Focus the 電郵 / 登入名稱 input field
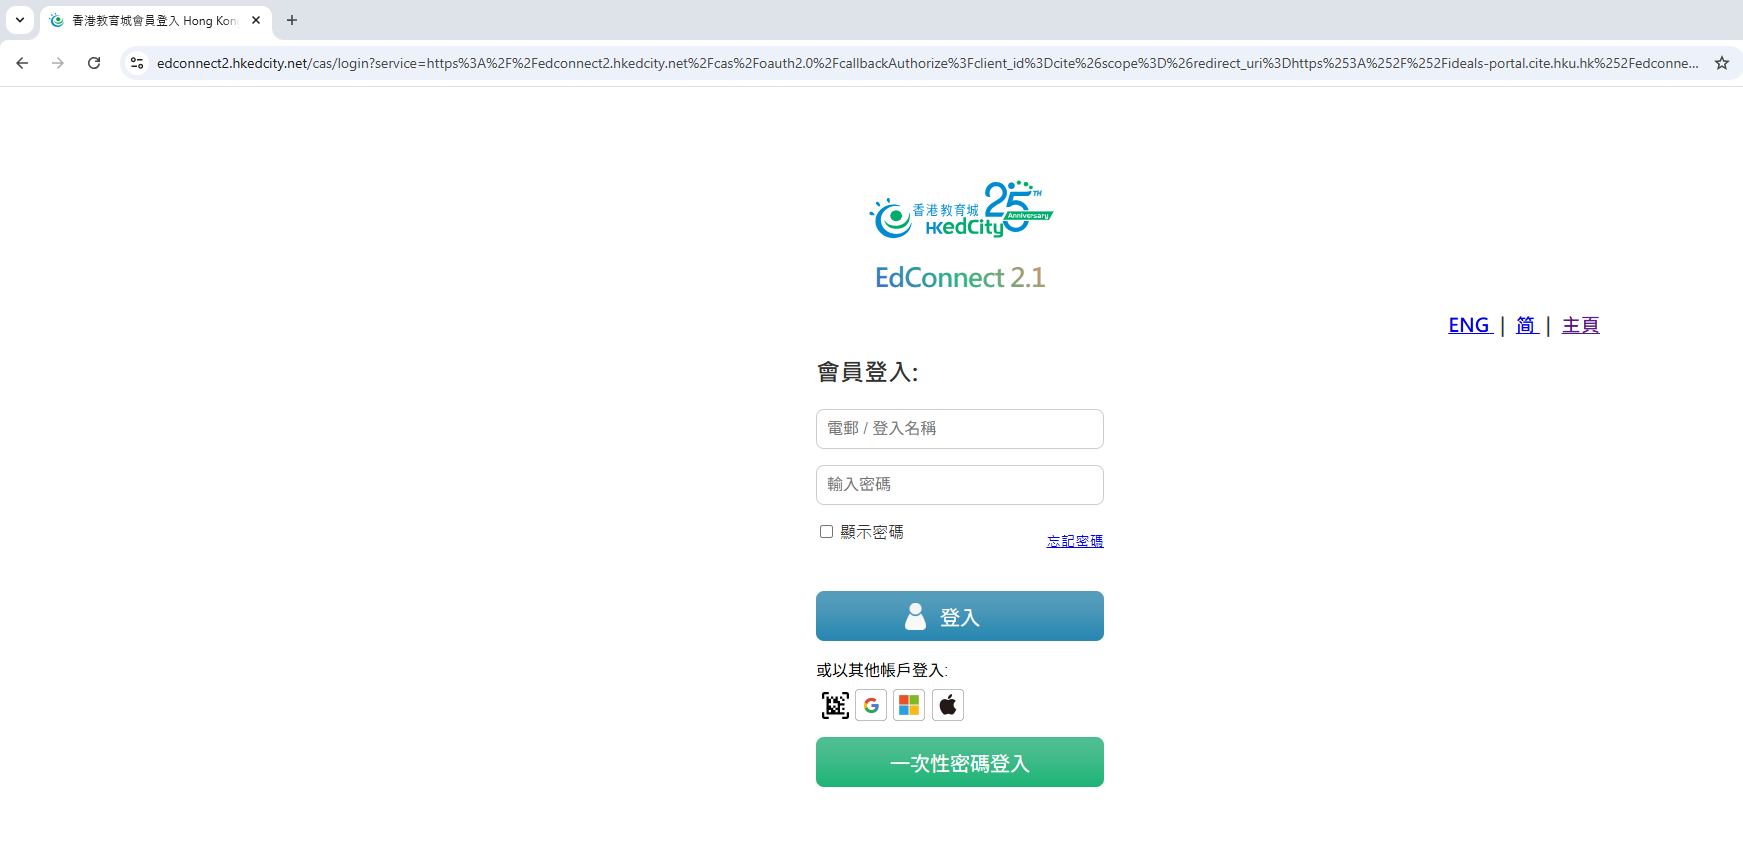This screenshot has width=1743, height=863. [x=959, y=429]
